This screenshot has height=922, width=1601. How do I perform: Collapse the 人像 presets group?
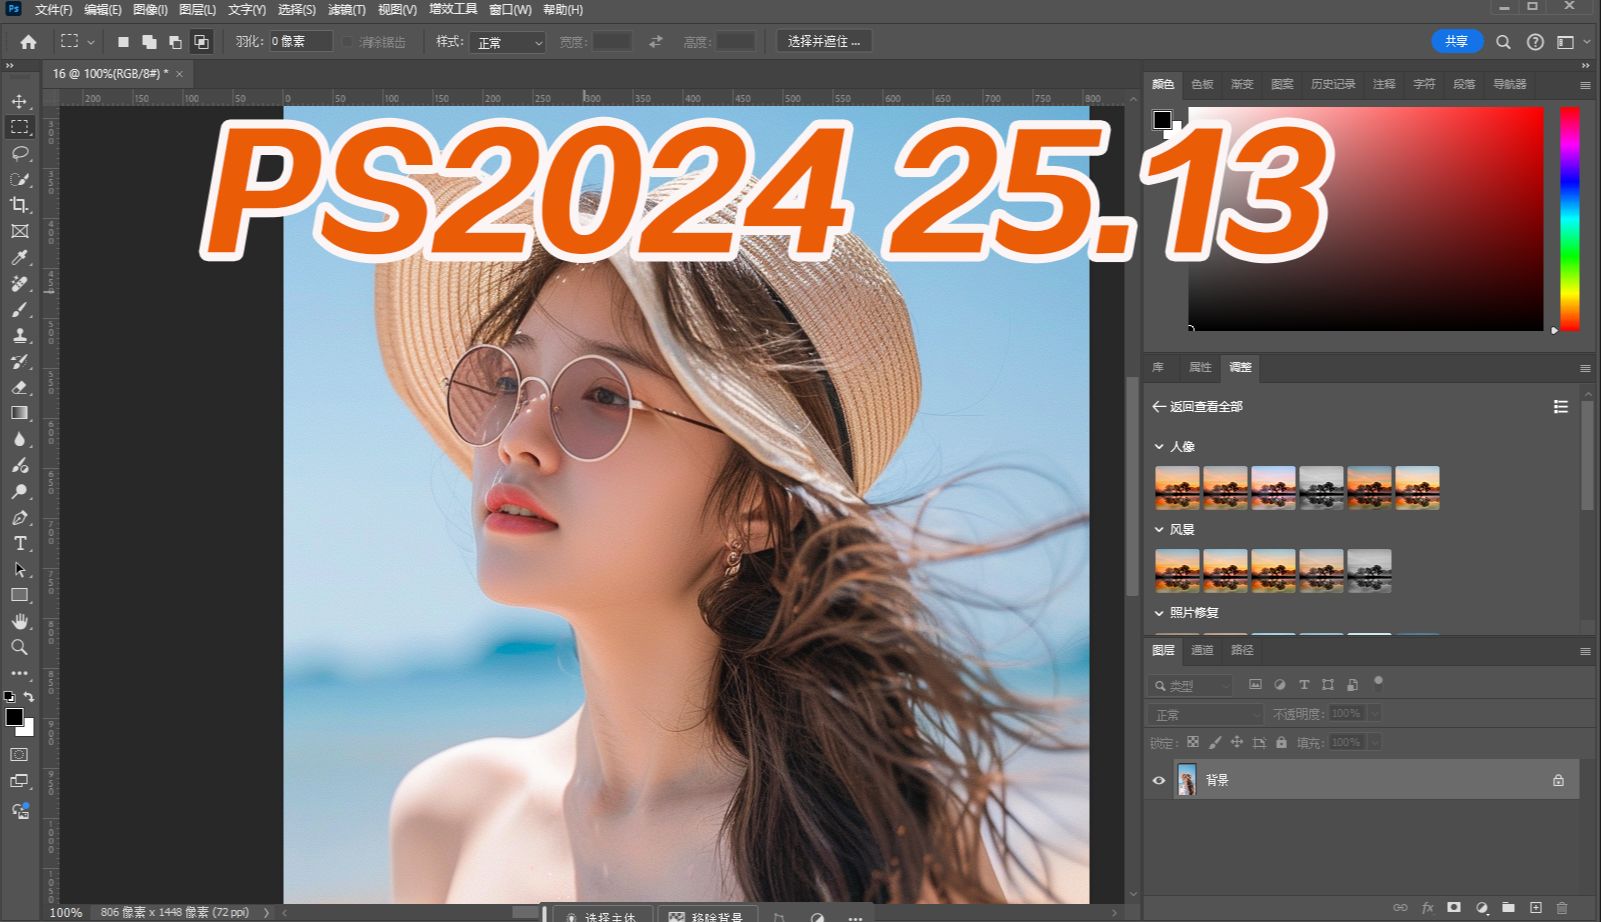[1159, 447]
